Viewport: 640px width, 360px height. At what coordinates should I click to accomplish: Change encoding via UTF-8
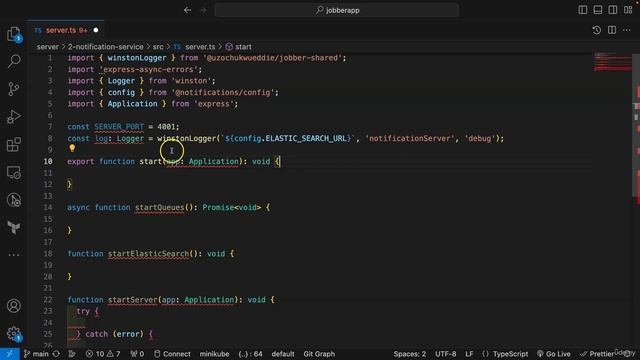[445, 354]
